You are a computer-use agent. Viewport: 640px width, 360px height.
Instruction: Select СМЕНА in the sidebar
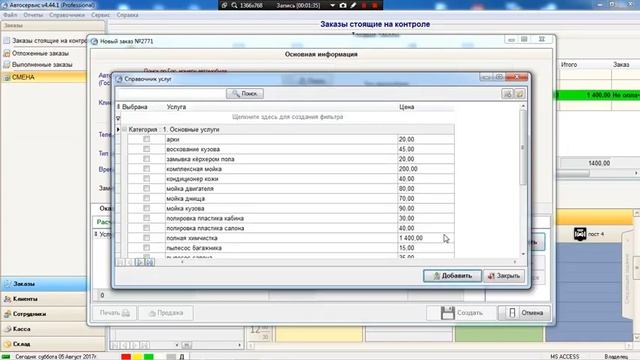(x=44, y=77)
